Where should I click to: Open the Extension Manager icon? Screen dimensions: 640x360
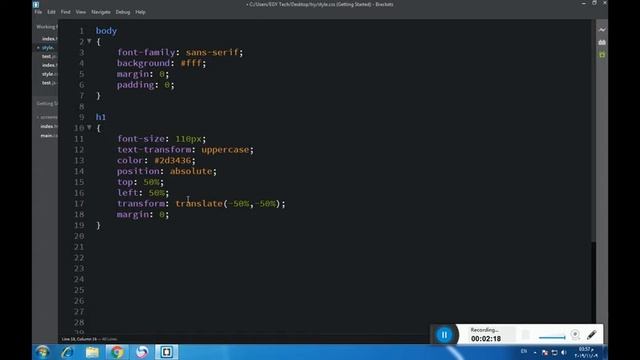coord(602,42)
